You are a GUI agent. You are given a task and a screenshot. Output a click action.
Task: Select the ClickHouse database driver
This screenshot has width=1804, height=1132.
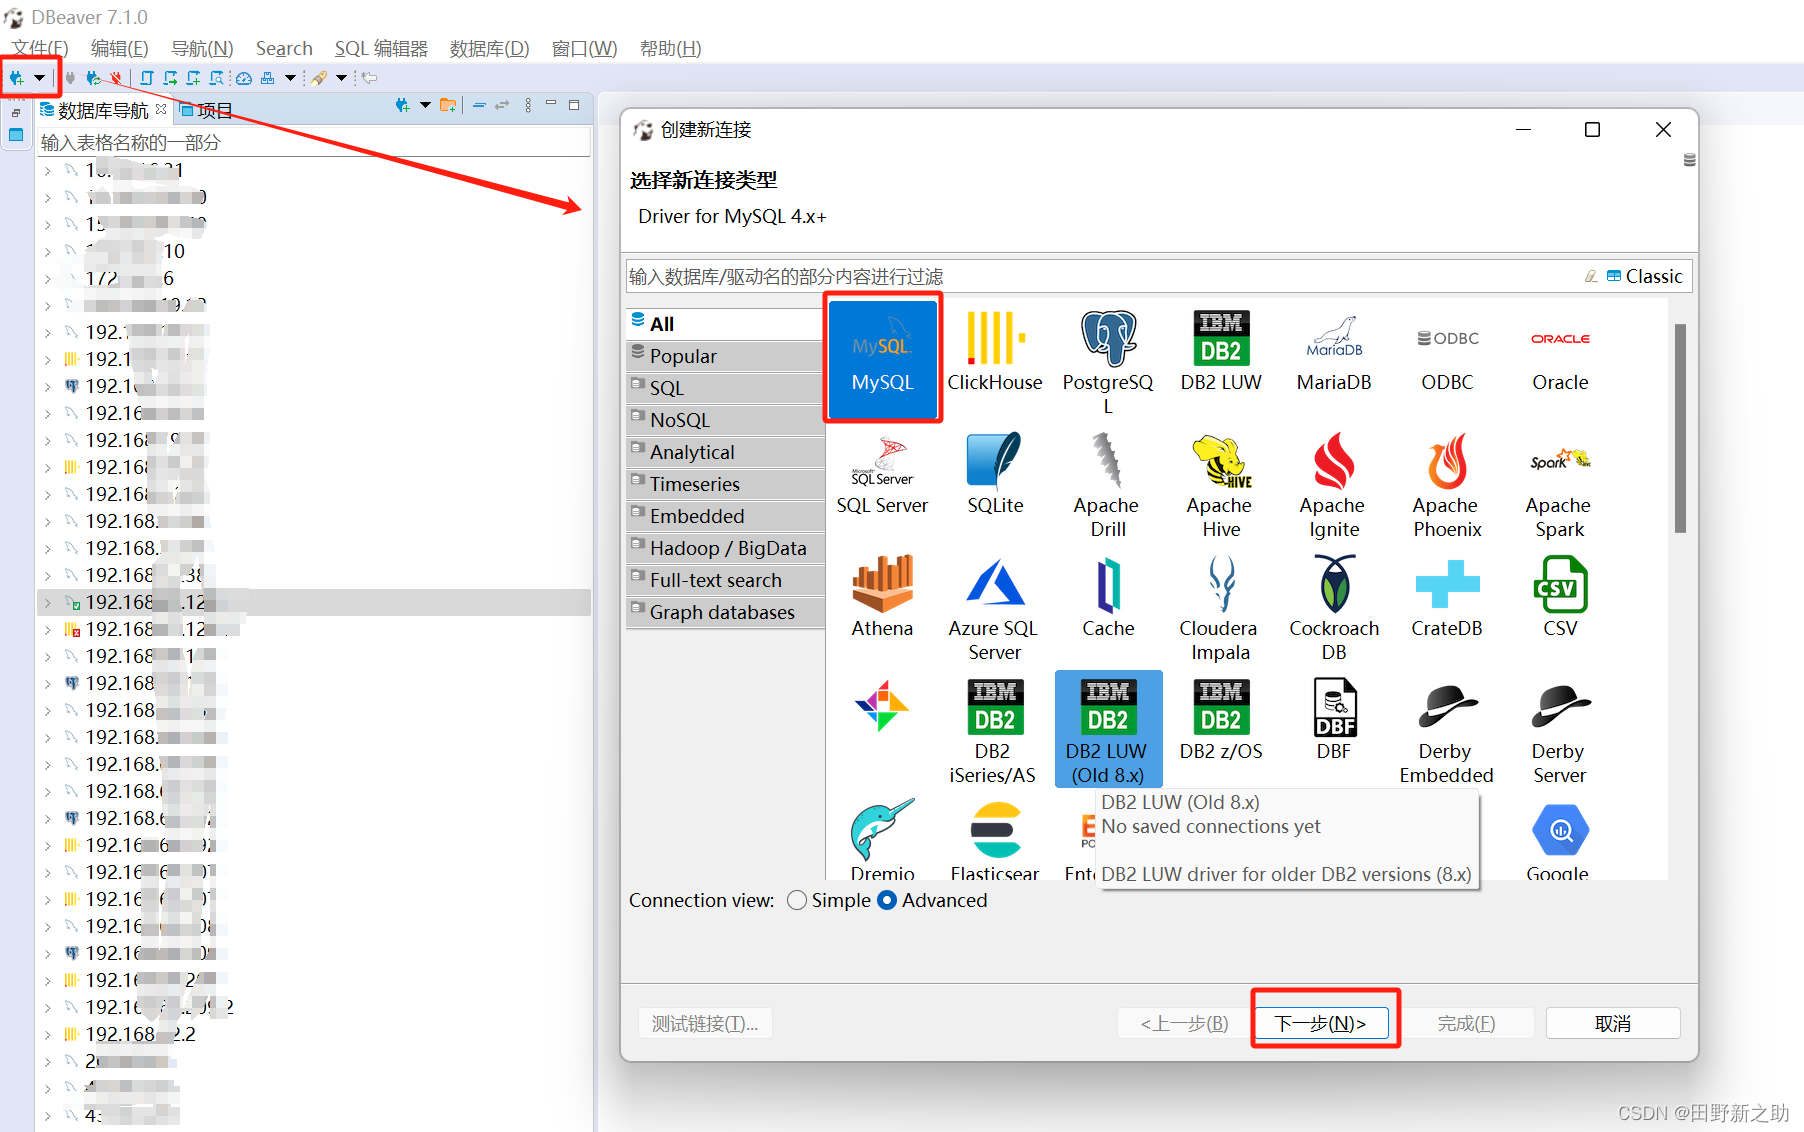(x=995, y=352)
